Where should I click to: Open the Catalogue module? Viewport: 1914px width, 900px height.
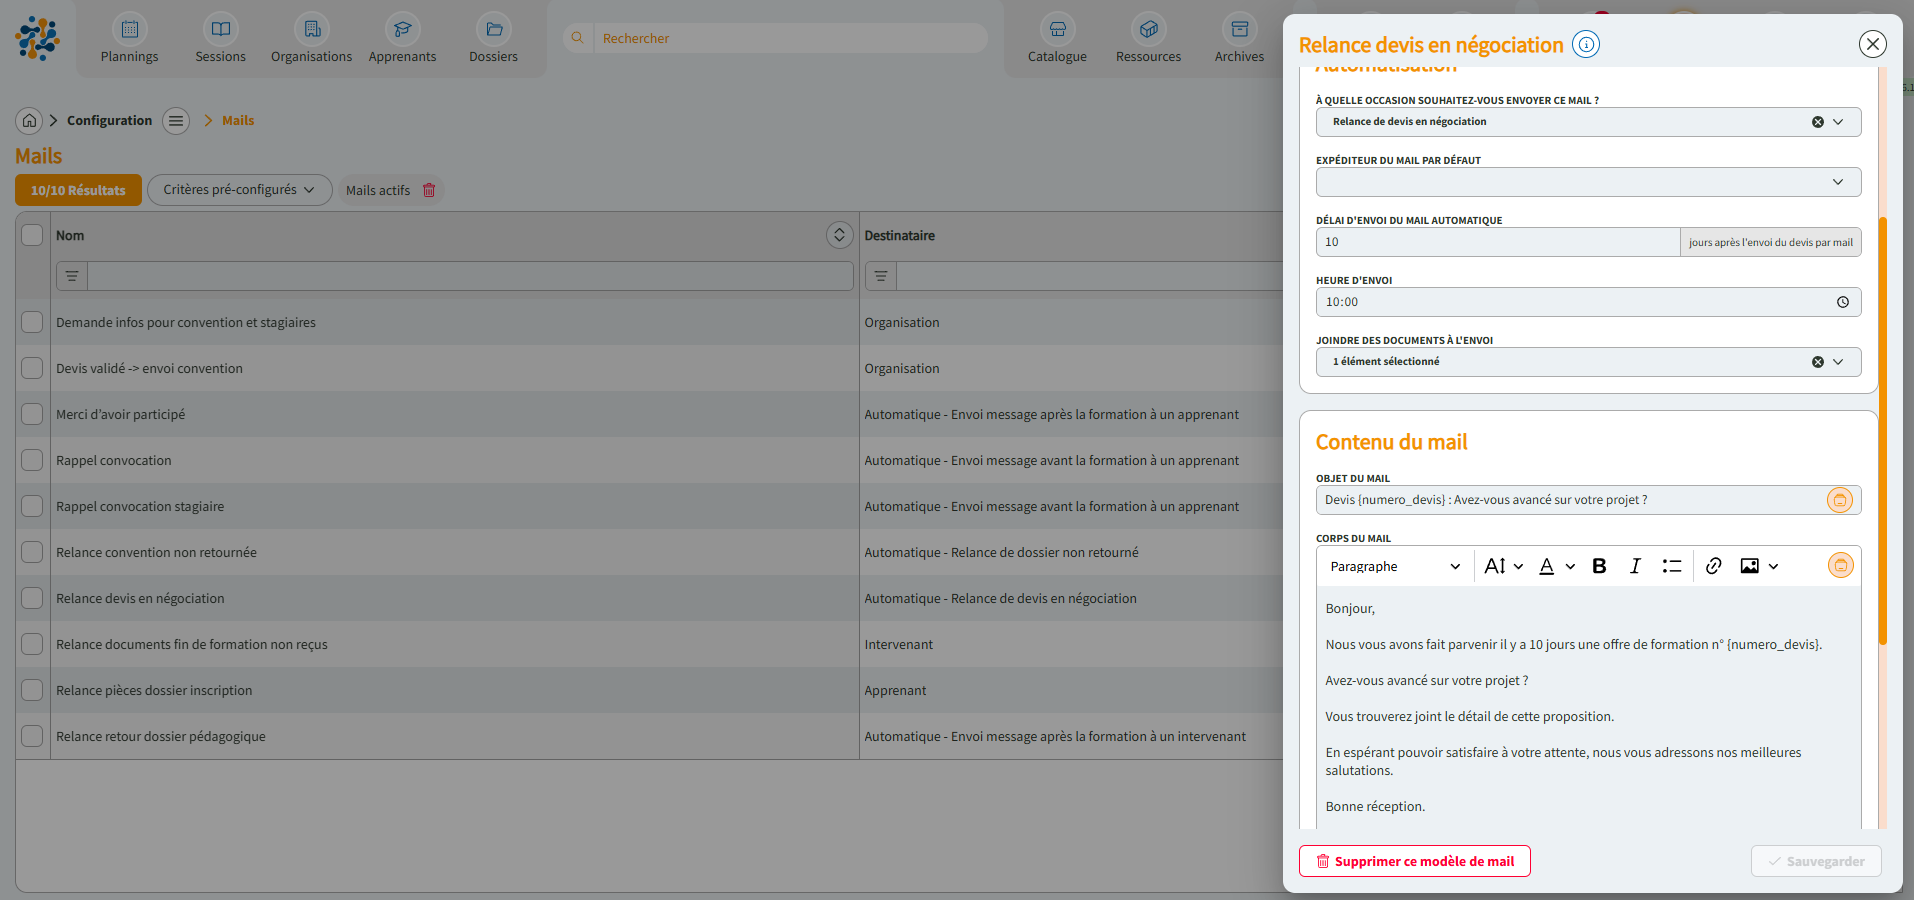pyautogui.click(x=1057, y=38)
